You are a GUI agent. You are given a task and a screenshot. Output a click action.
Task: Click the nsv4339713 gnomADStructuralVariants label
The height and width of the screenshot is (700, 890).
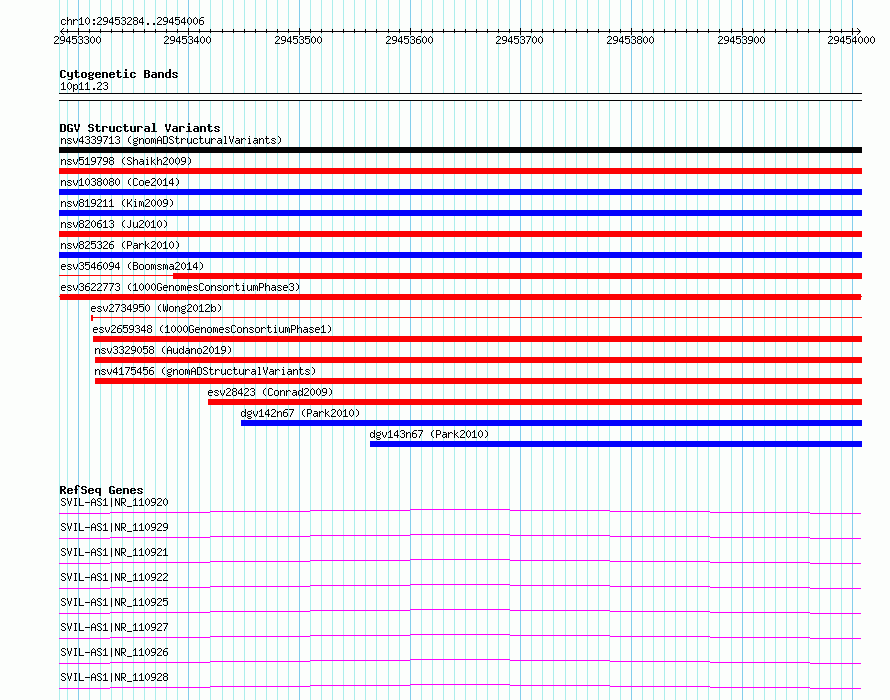tap(171, 140)
